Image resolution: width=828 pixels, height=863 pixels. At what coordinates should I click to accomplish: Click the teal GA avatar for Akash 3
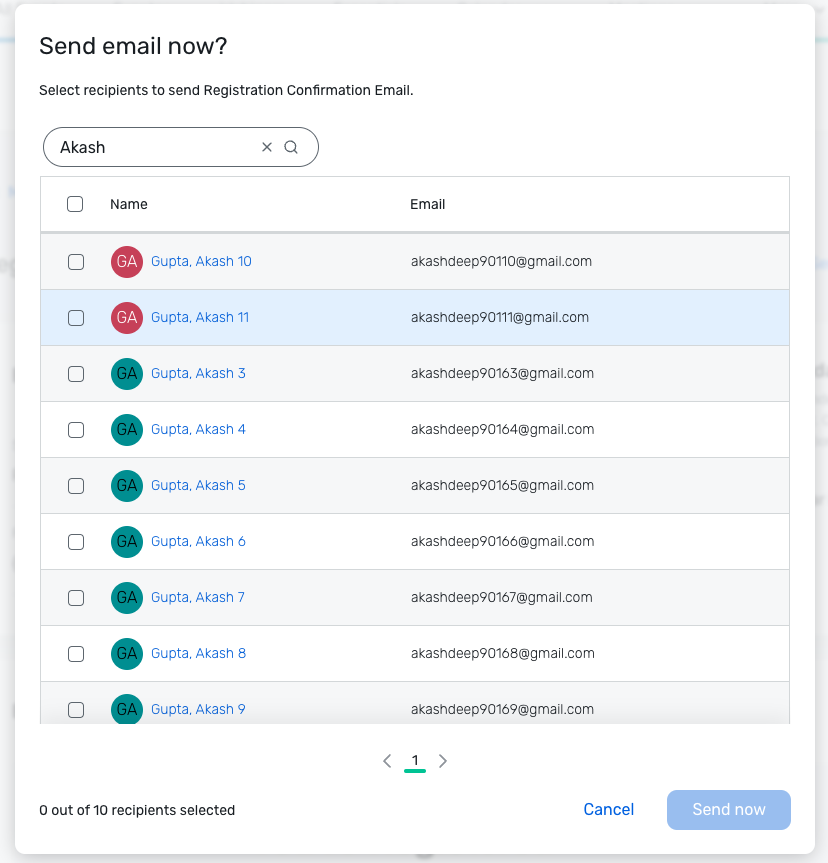[127, 374]
